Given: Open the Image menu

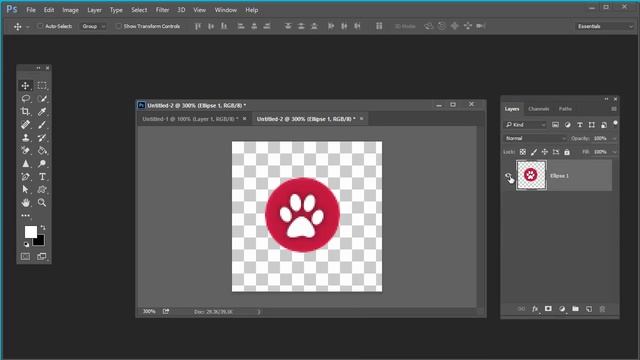Looking at the screenshot, I should click(x=70, y=10).
